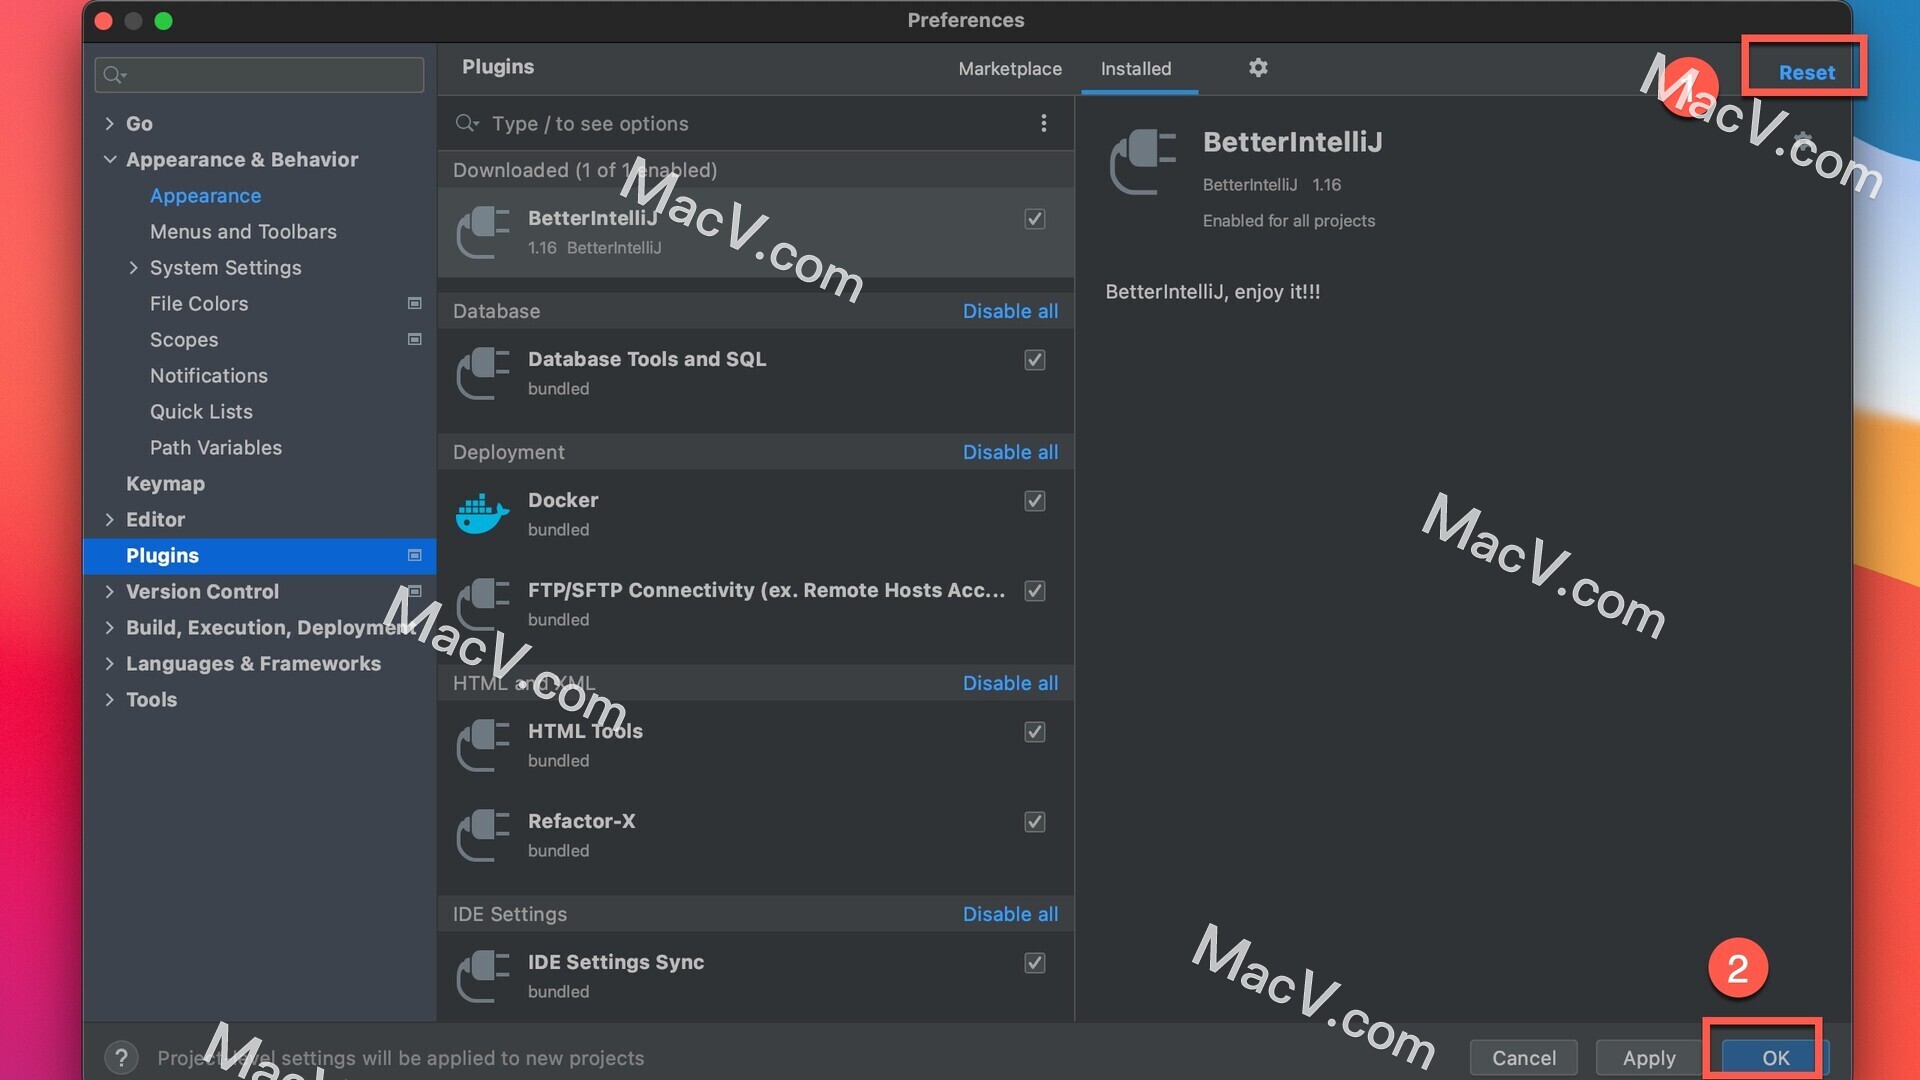The image size is (1920, 1080).
Task: Click the FTP/SFTP Connectivity plugin icon
Action: point(483,604)
